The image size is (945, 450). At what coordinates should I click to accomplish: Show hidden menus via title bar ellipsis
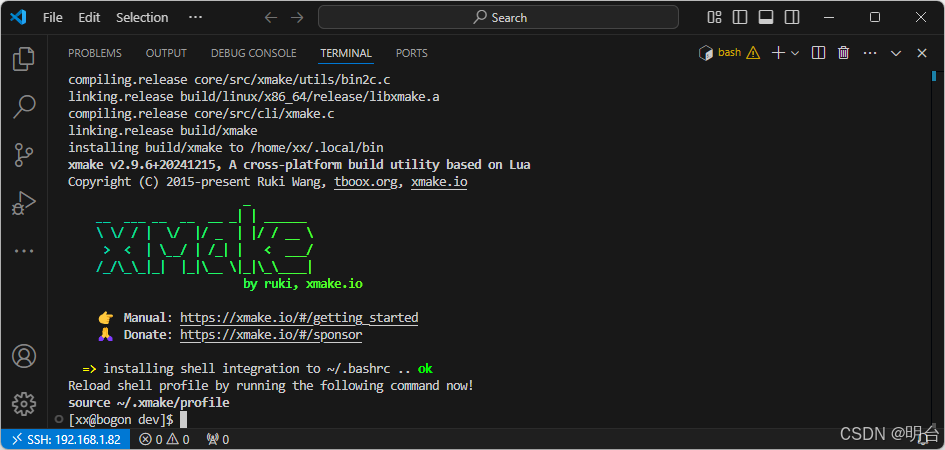[x=195, y=17]
